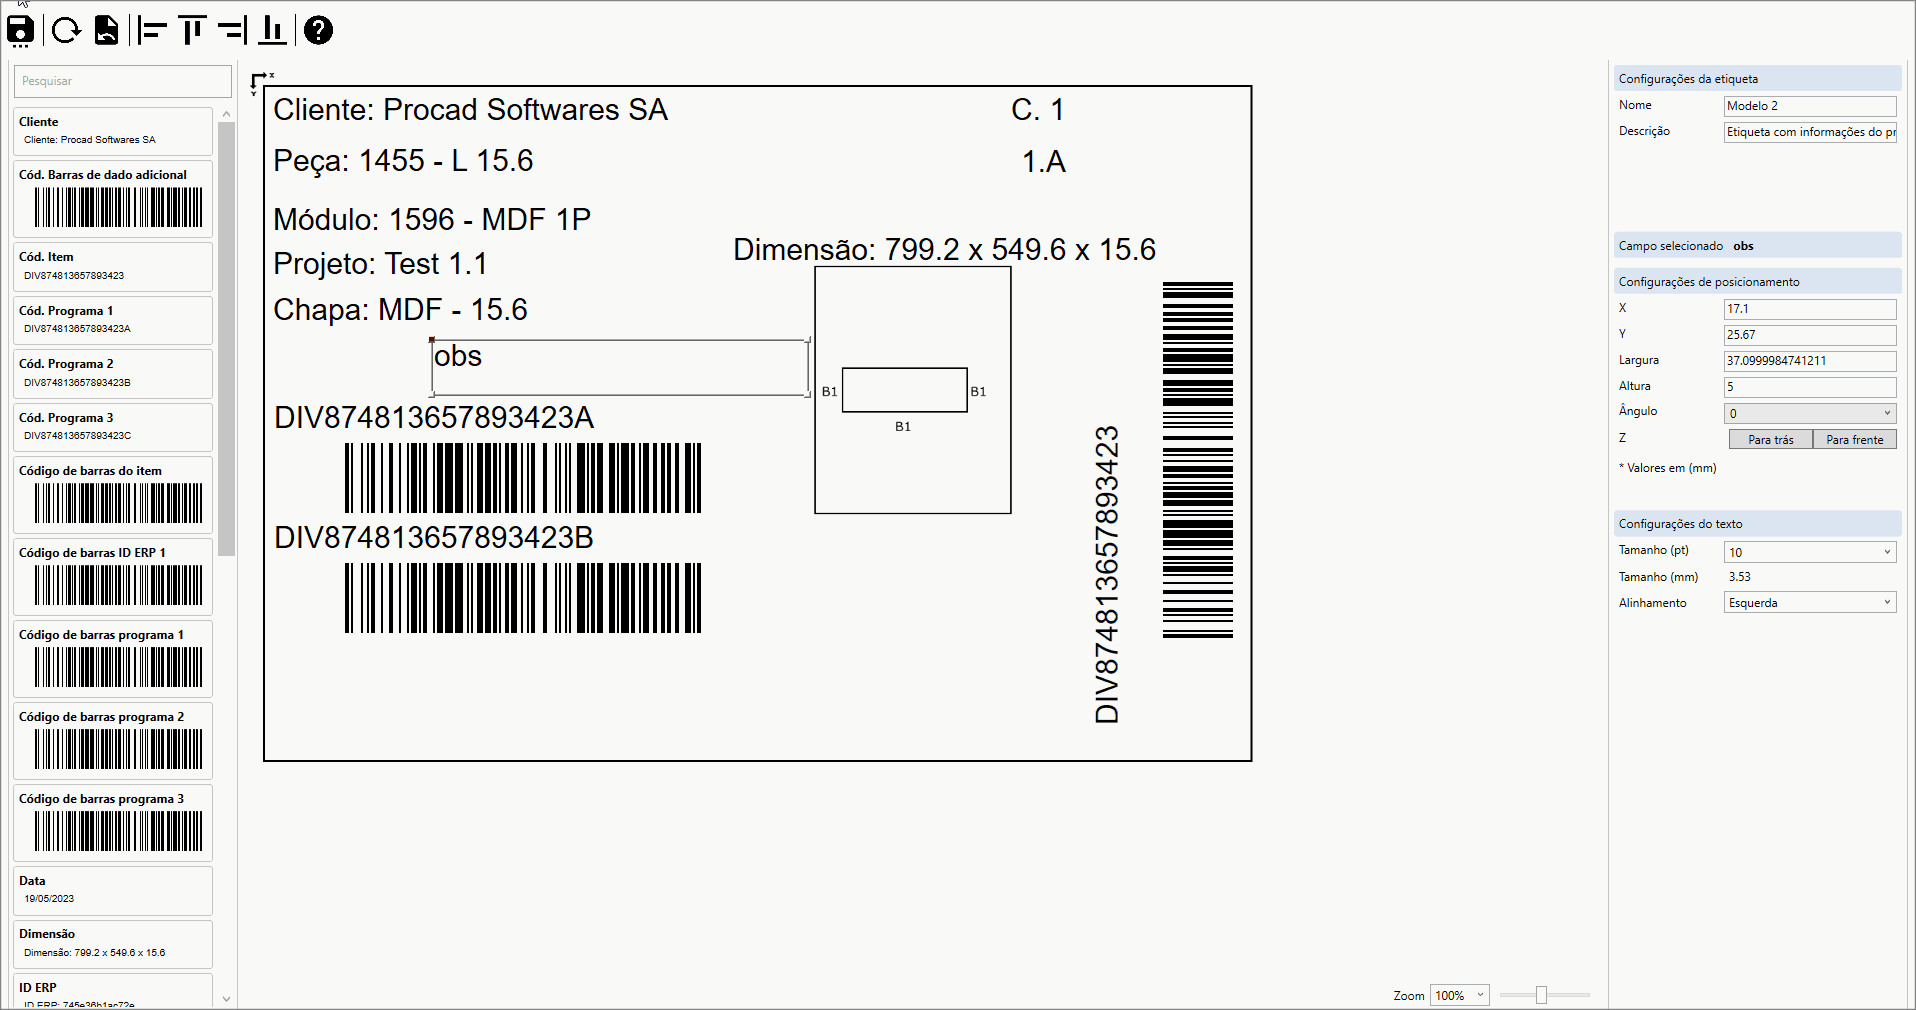Edit the Altura value field
This screenshot has width=1916, height=1010.
pos(1810,387)
